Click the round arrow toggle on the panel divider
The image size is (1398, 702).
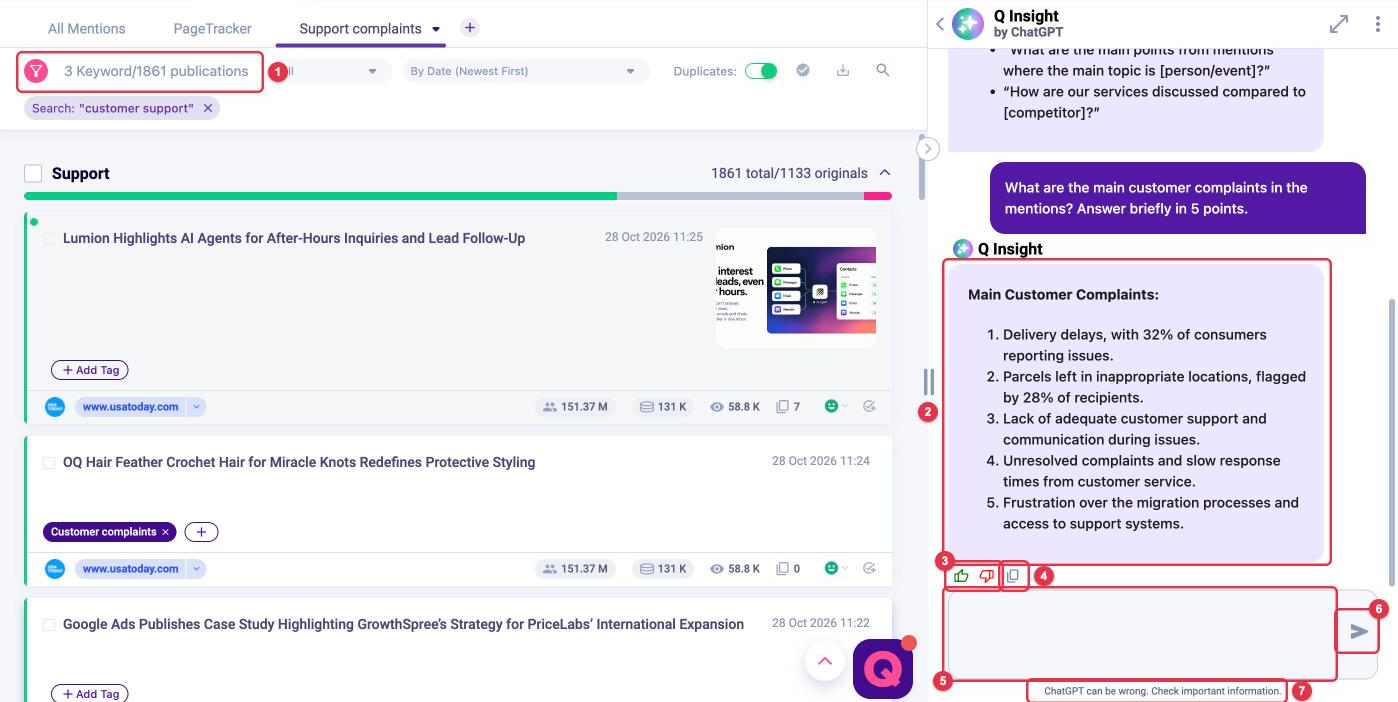(x=928, y=148)
